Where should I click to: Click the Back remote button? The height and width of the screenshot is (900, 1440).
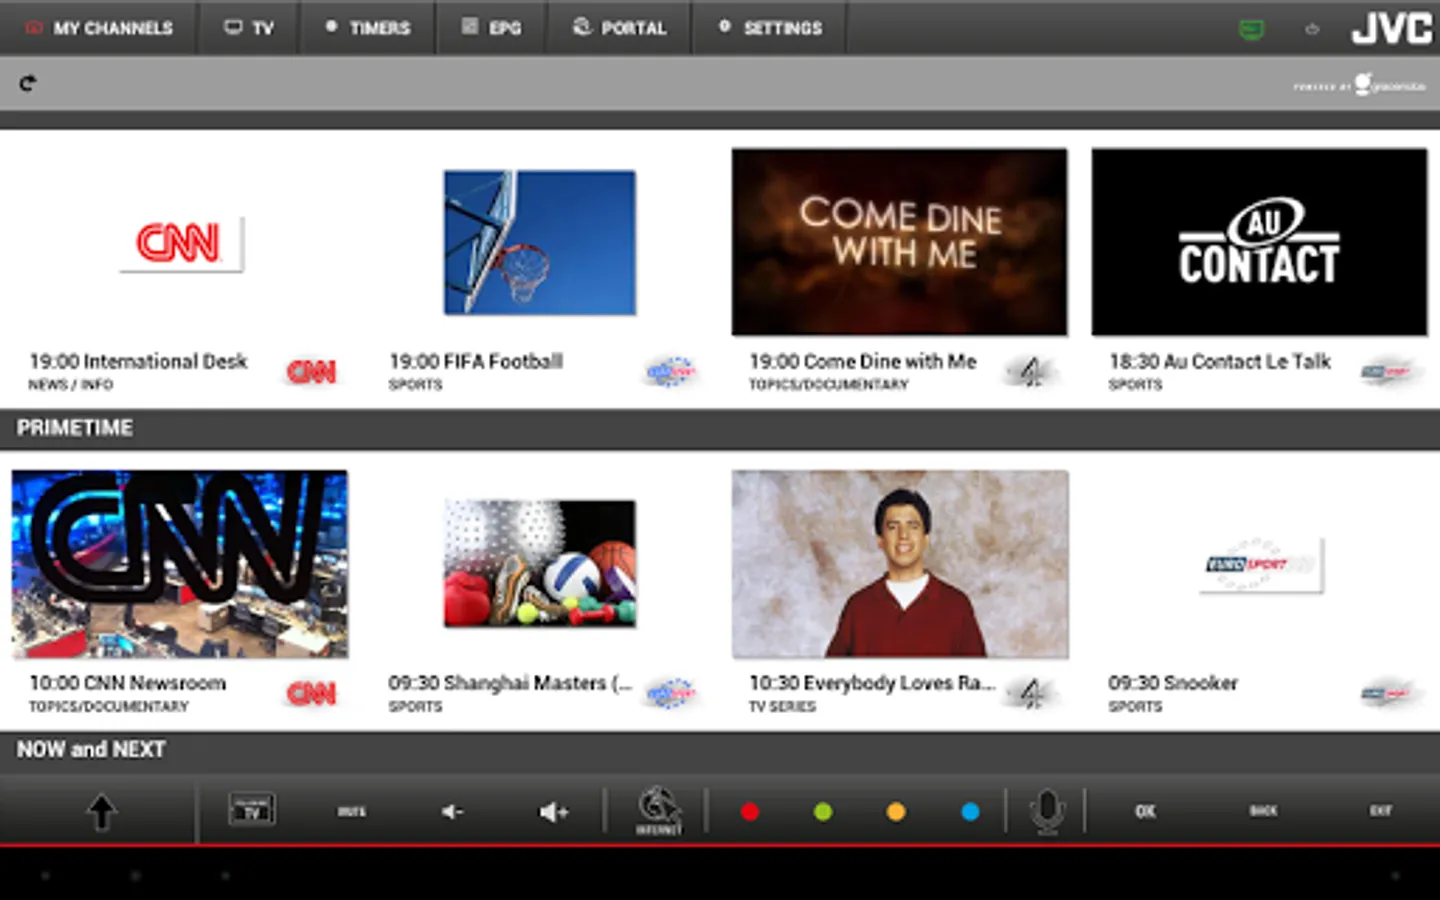[x=1263, y=811]
